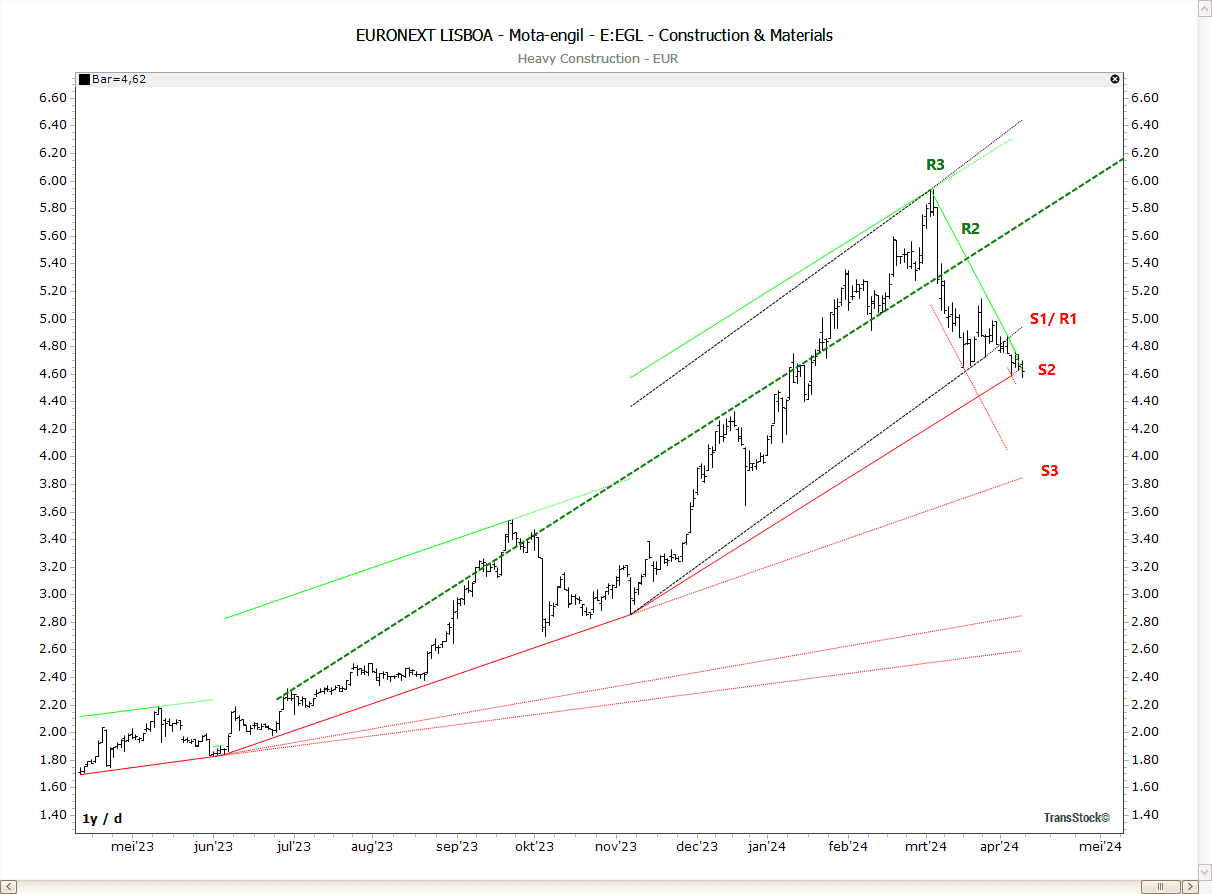Click the mei'23 date axis label
The height and width of the screenshot is (894, 1212).
132,847
